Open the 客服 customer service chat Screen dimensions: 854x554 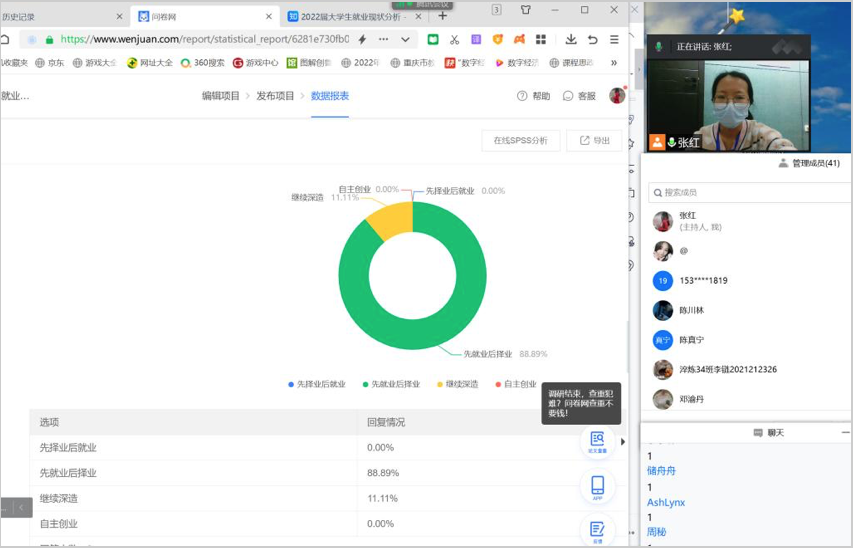point(579,96)
